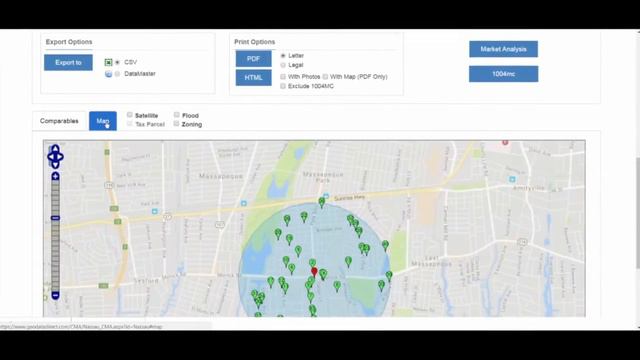The height and width of the screenshot is (360, 640).
Task: Print report as PDF
Action: (x=253, y=59)
